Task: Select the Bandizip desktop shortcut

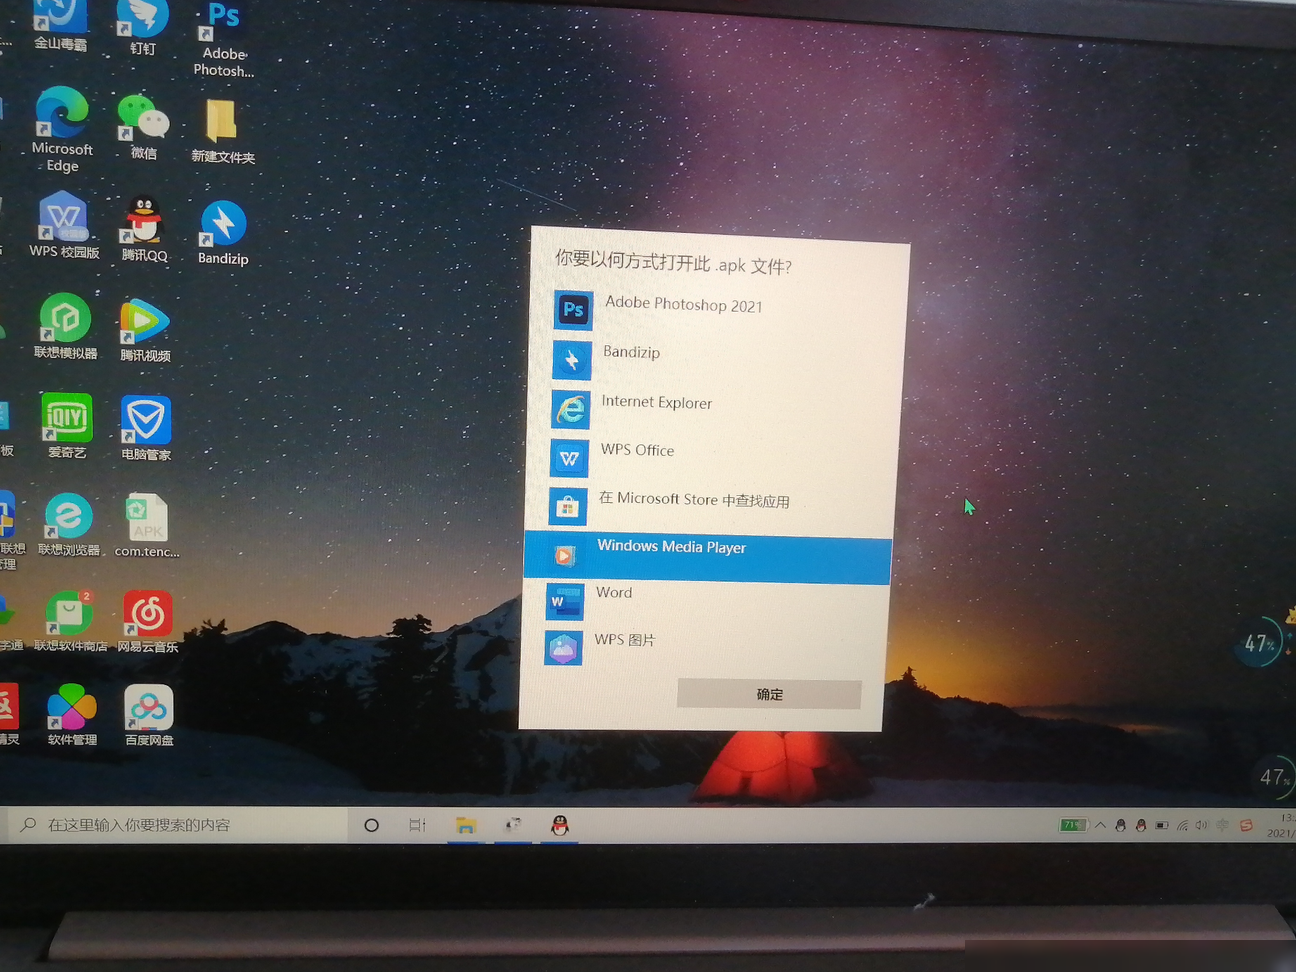Action: pos(223,233)
